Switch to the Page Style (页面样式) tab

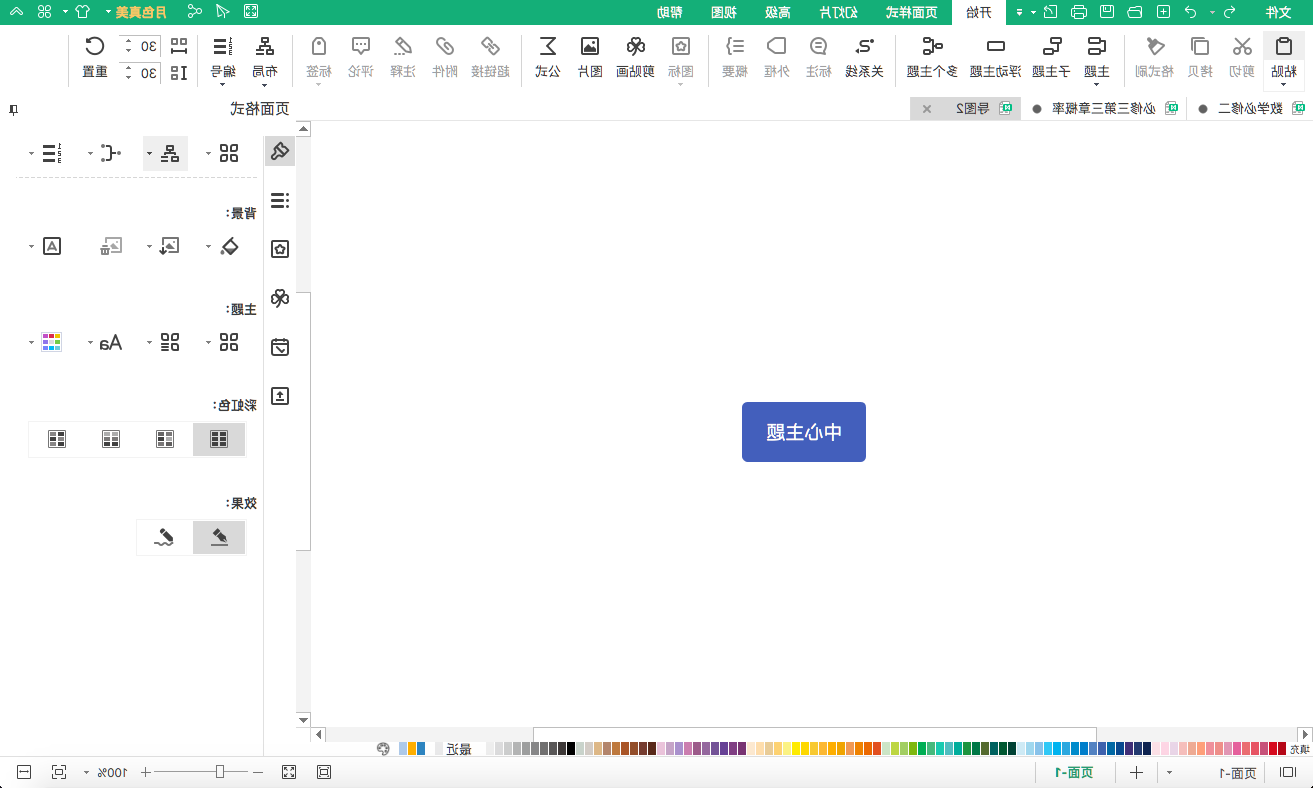pos(912,12)
